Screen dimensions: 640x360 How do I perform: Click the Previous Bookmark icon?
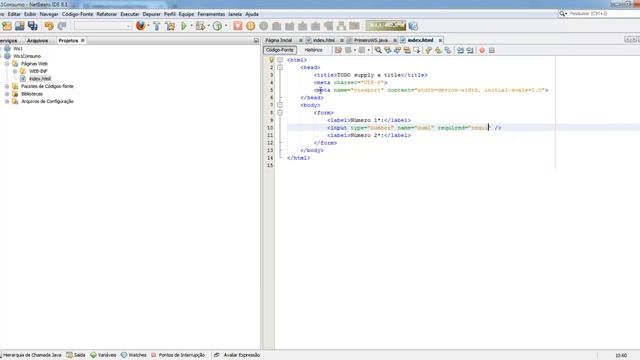[428, 50]
